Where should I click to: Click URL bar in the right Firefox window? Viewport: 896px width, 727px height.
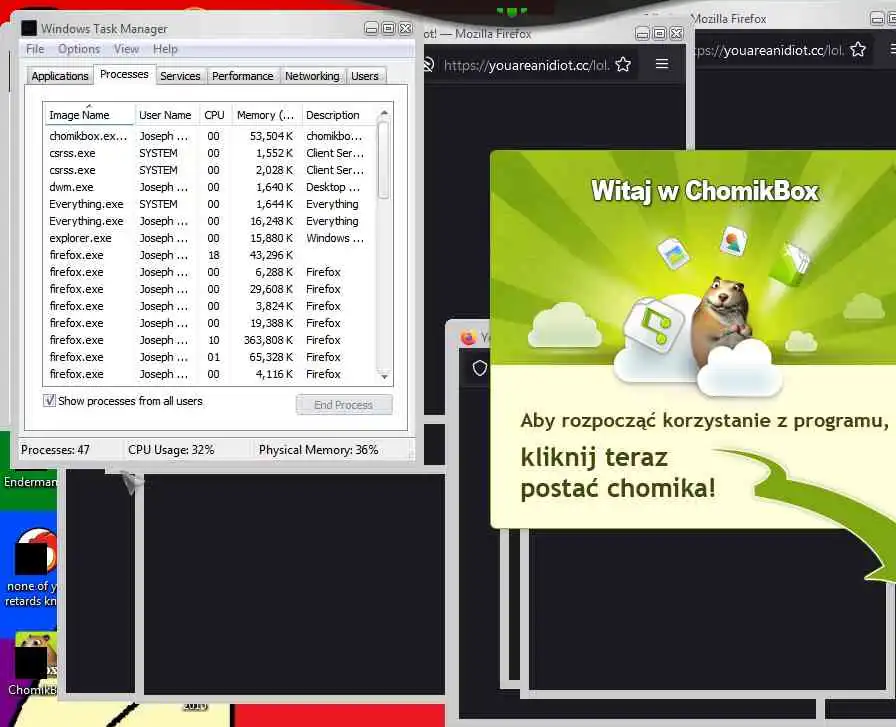coord(769,50)
